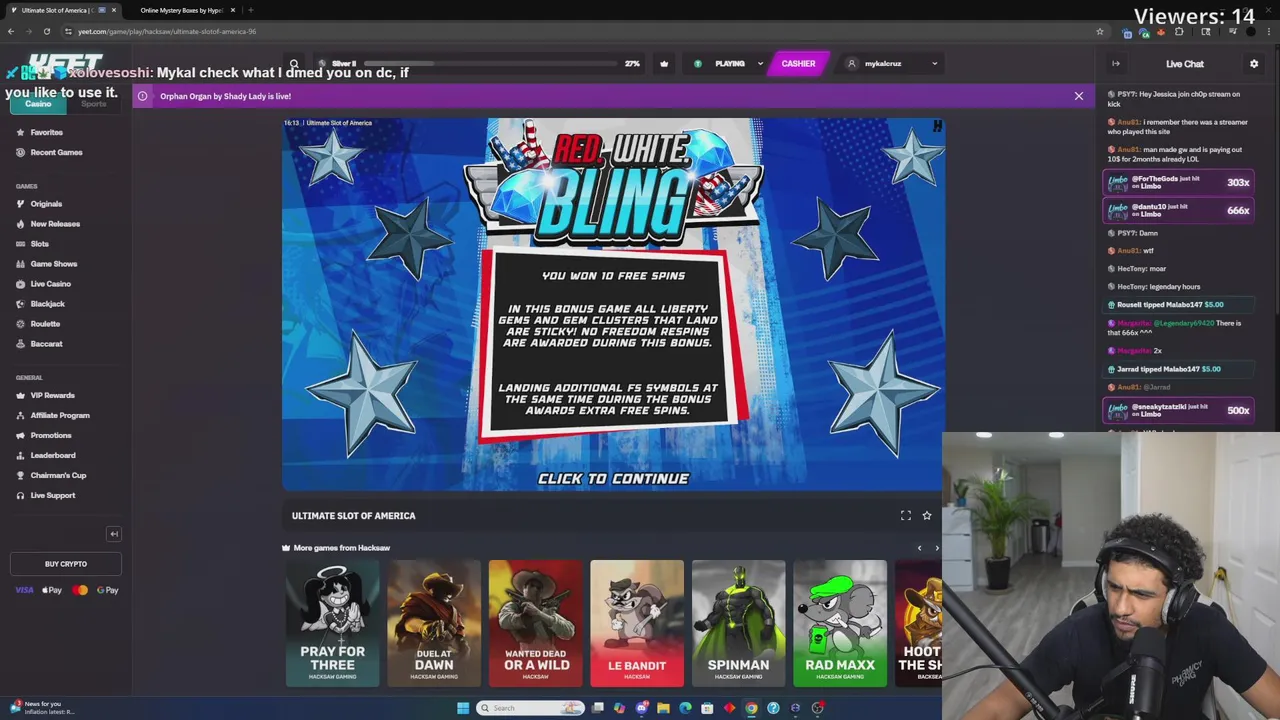Open Microsoft Edge from taskbar
The height and width of the screenshot is (720, 1280).
(685, 708)
